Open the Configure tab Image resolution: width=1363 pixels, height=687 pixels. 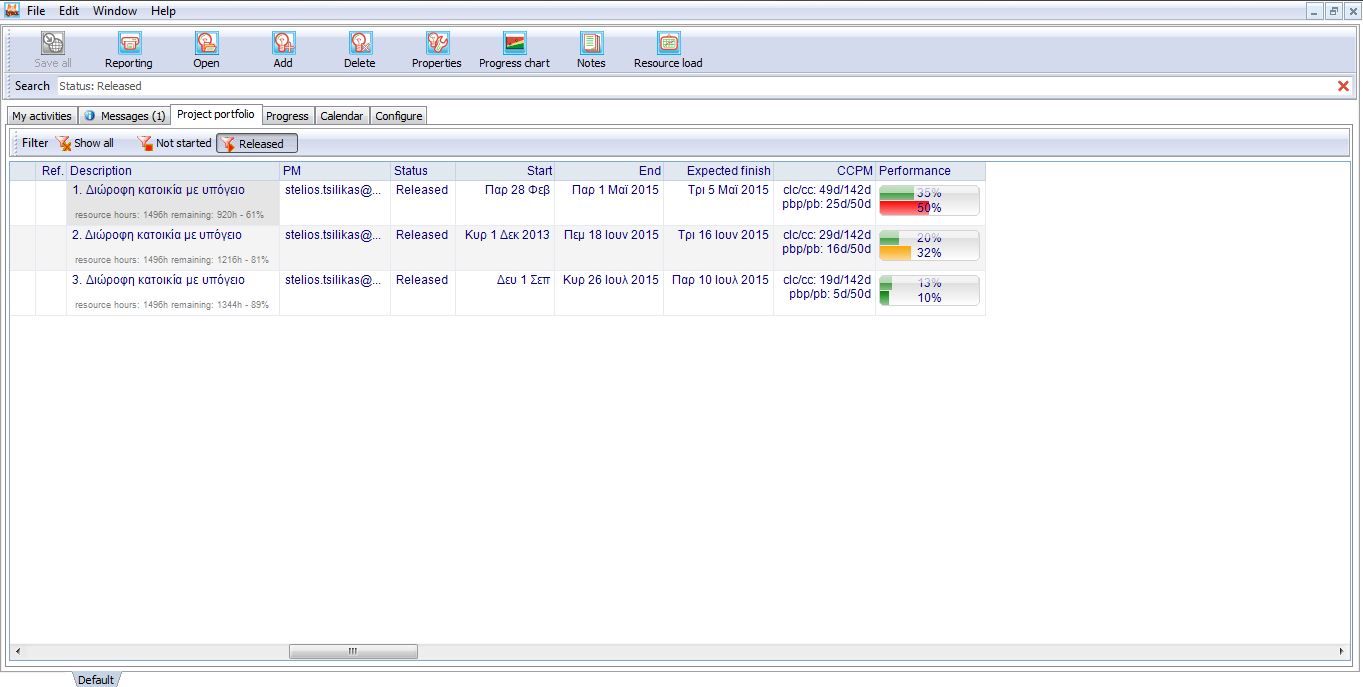tap(399, 116)
